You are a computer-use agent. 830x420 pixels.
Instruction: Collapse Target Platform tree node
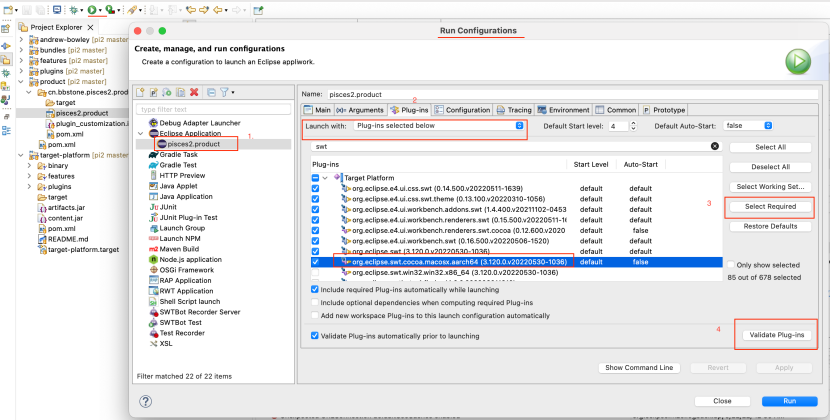(x=326, y=178)
